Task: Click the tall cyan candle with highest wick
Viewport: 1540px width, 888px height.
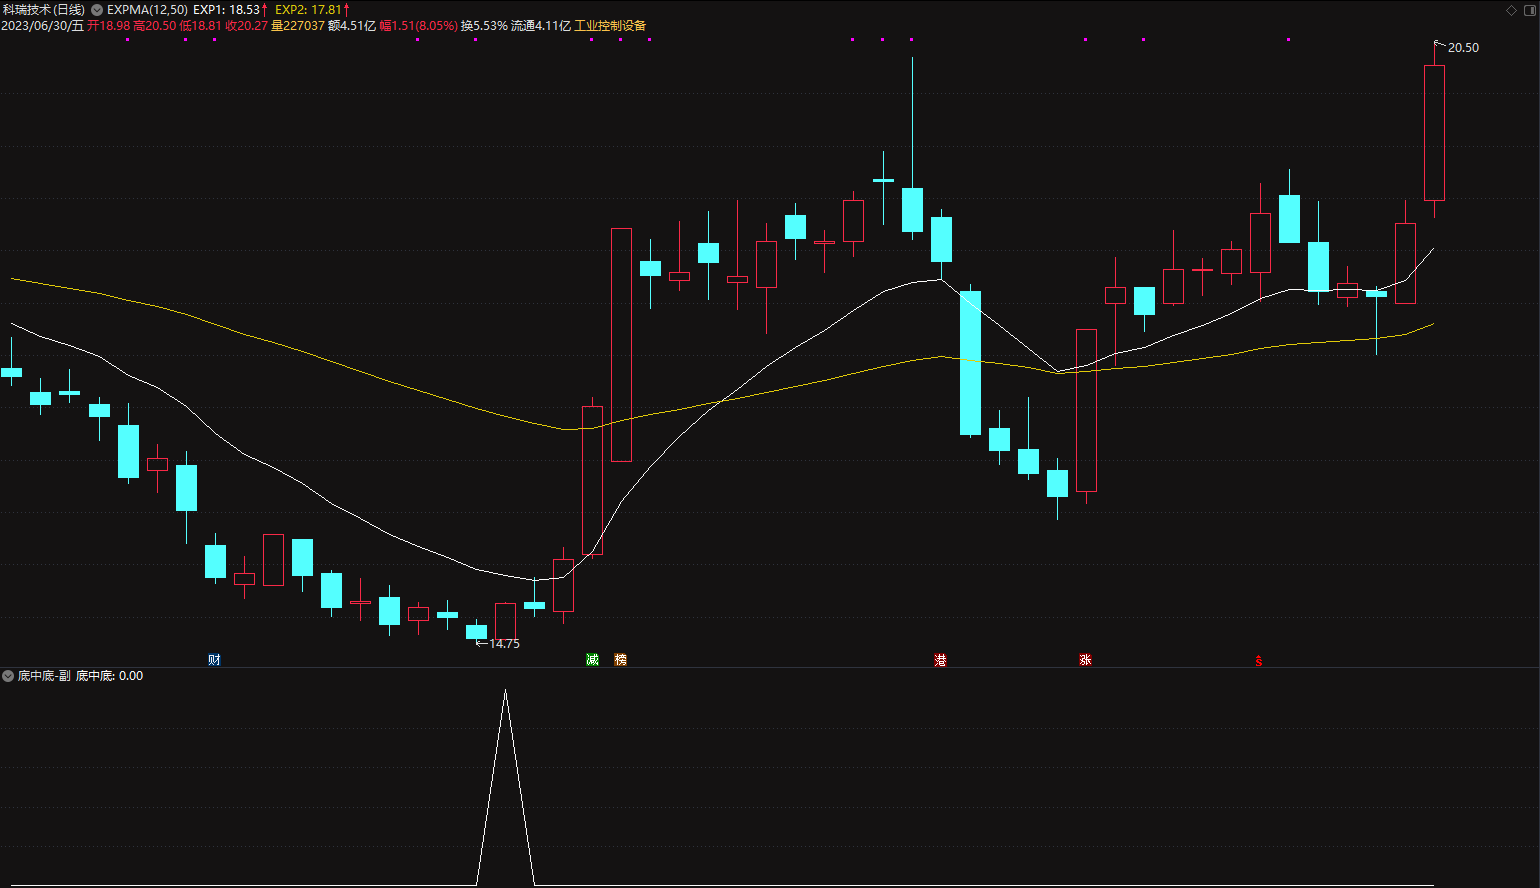Action: (912, 210)
